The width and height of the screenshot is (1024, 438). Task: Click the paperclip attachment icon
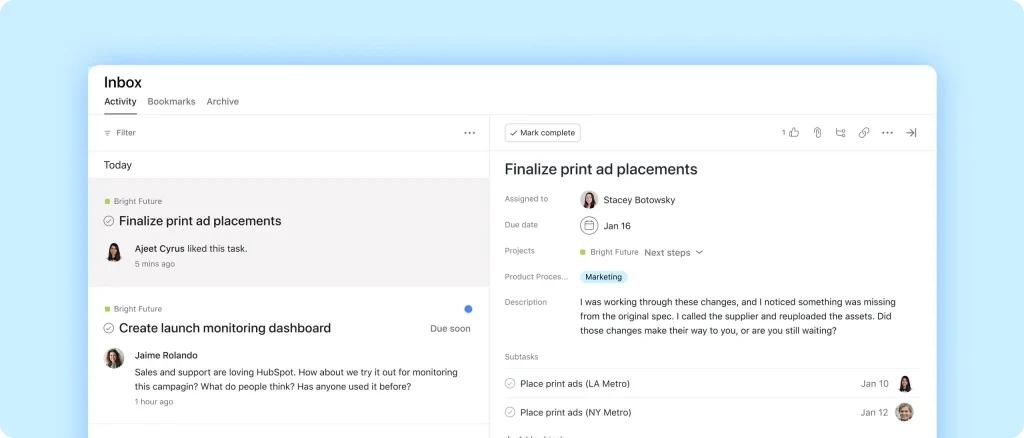[817, 132]
